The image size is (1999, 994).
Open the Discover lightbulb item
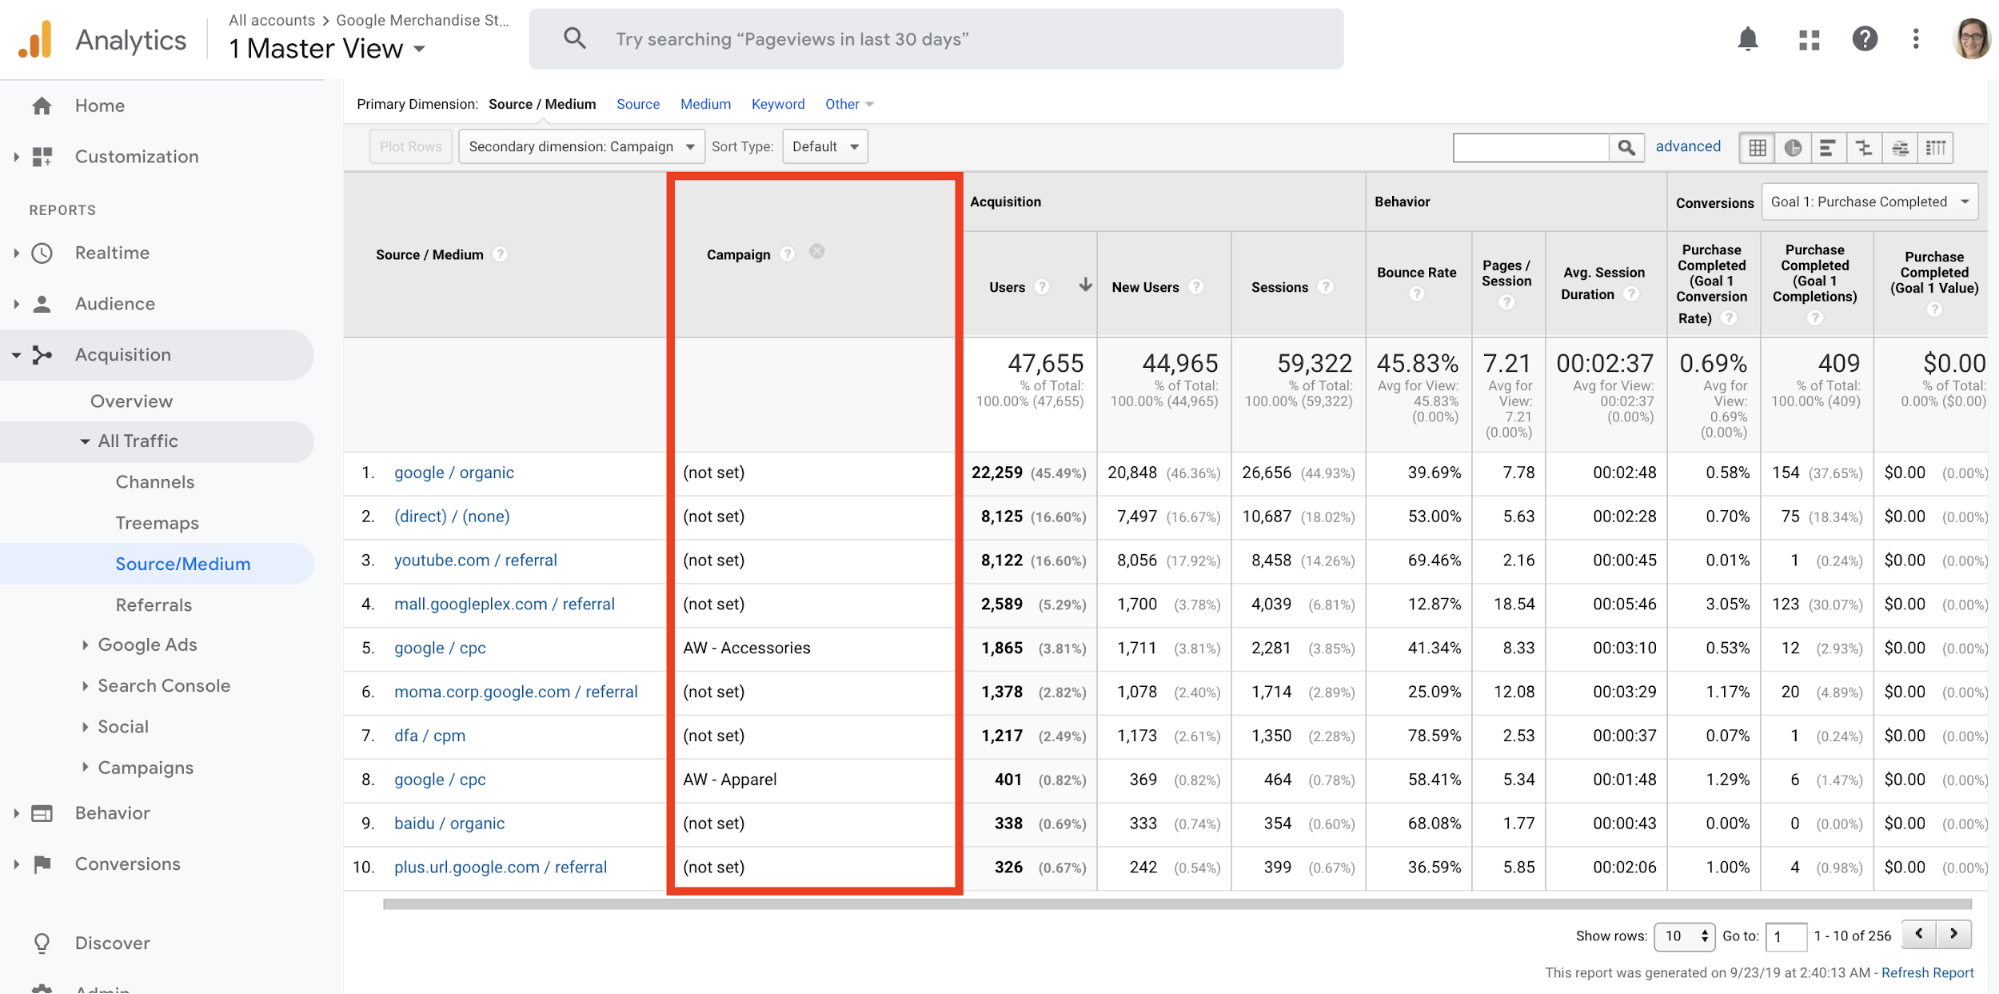pos(42,943)
